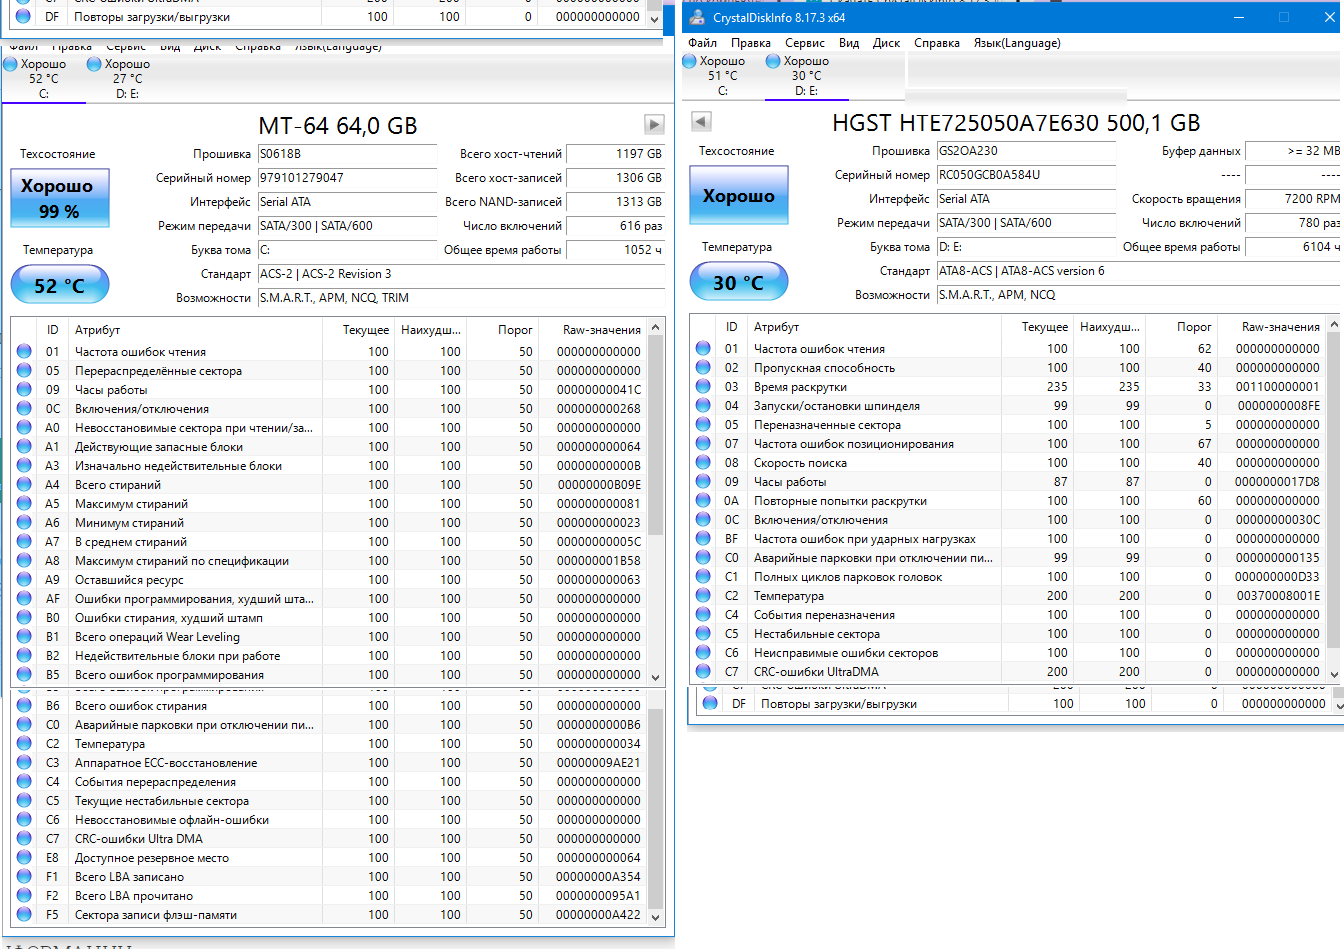
Task: Open Справка menu in right window
Action: point(936,43)
